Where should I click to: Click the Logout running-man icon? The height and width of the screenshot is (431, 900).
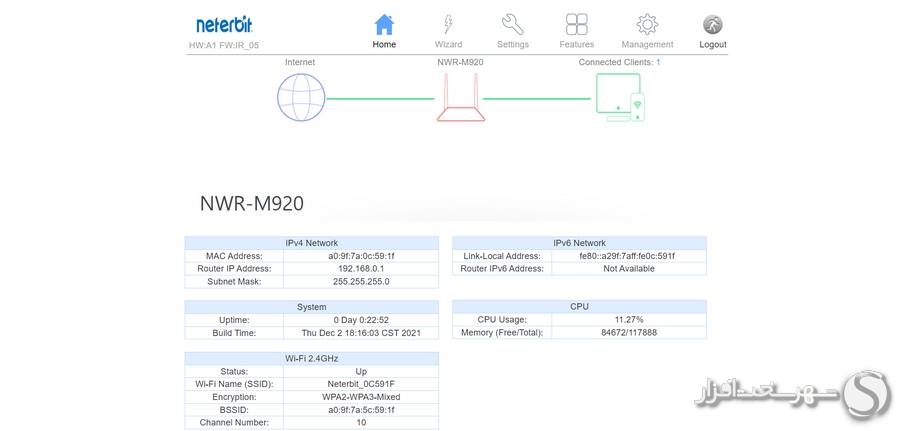click(x=712, y=25)
